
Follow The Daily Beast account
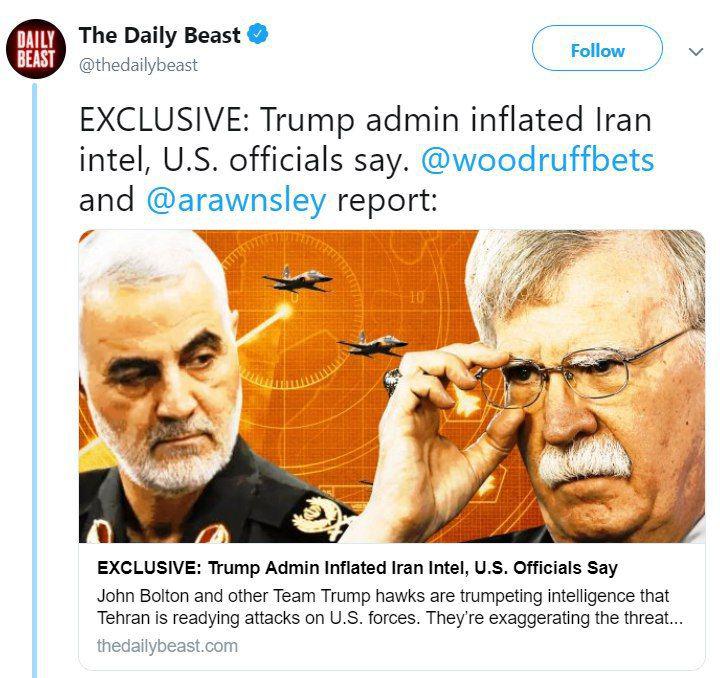[x=597, y=48]
